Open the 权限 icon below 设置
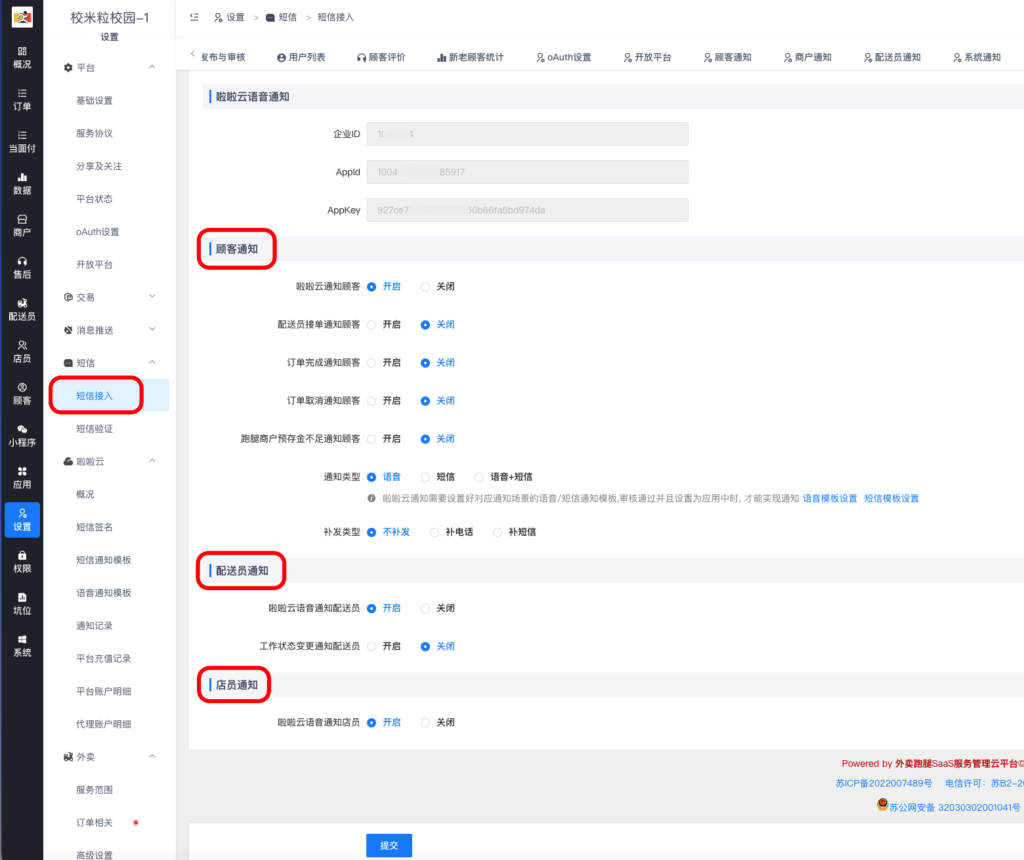 tap(22, 563)
